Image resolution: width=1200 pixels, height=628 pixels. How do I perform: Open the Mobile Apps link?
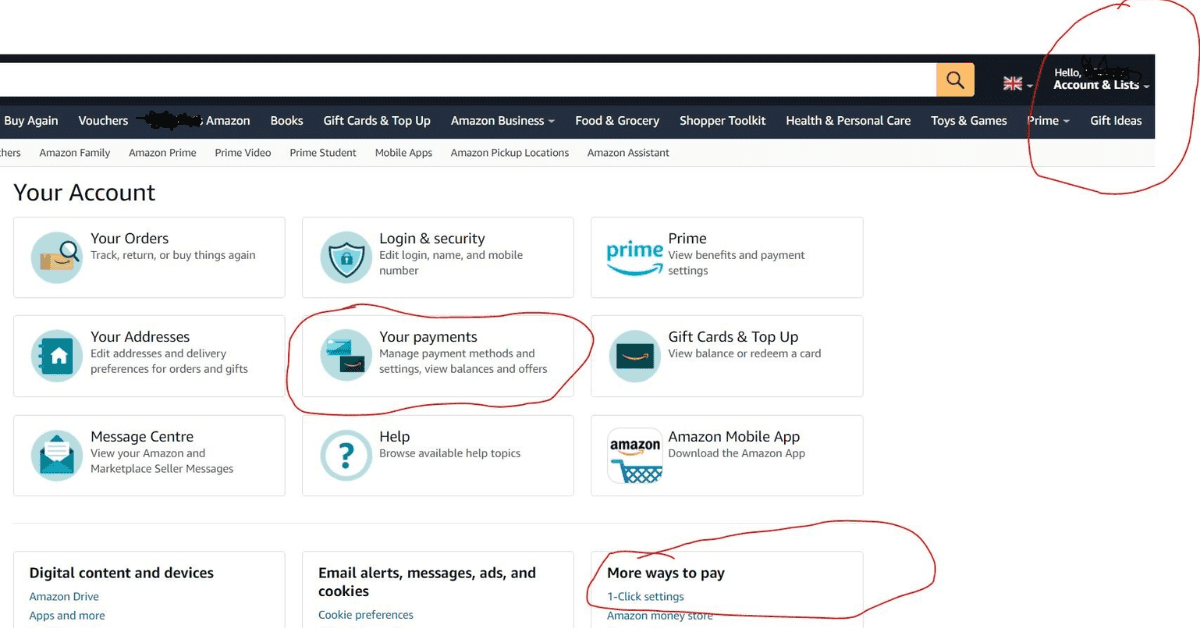tap(404, 153)
